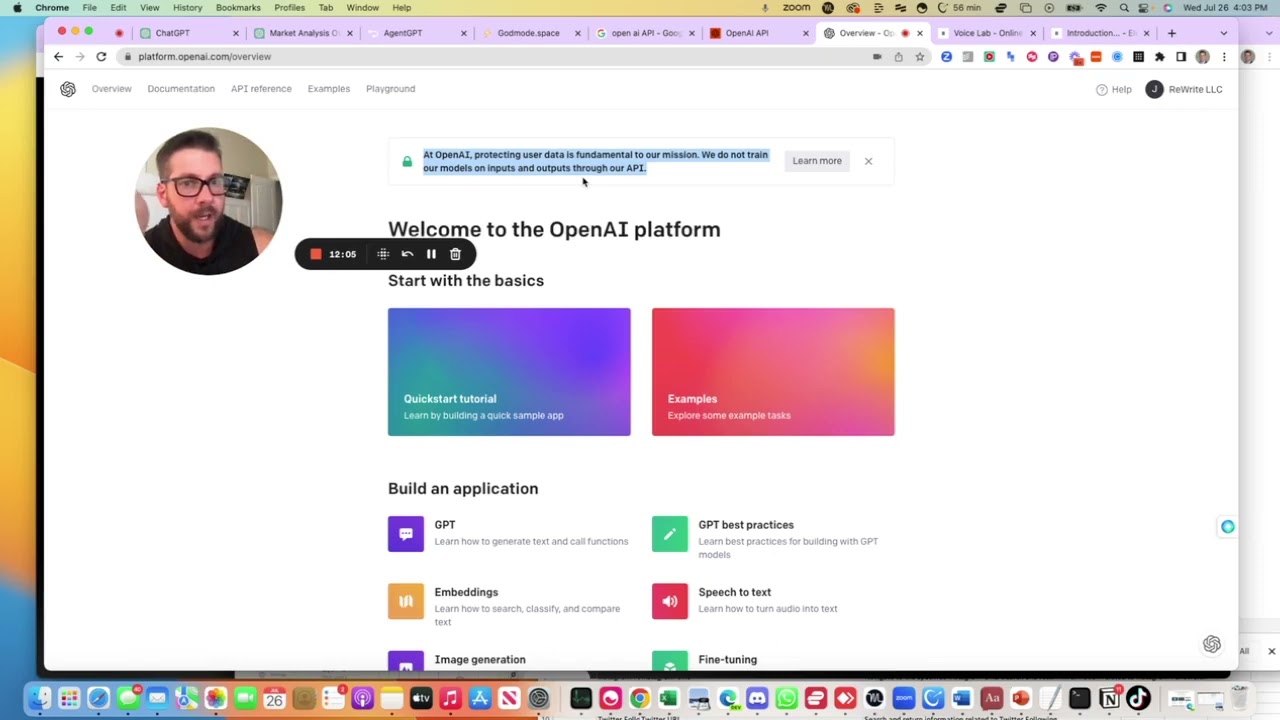Open the Fine-tuning guide

click(x=728, y=660)
